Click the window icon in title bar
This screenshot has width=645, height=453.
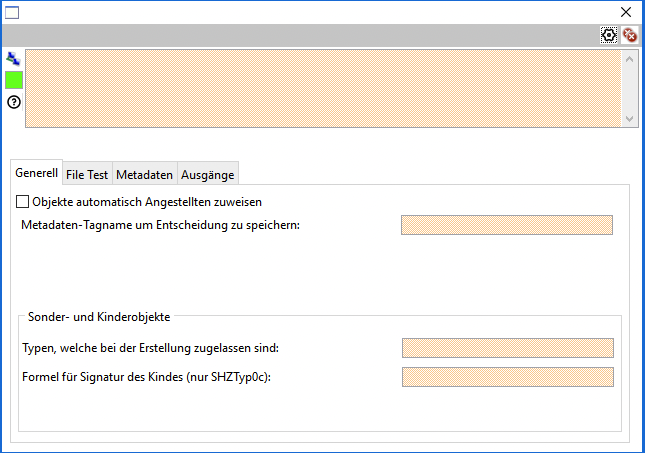pyautogui.click(x=13, y=12)
